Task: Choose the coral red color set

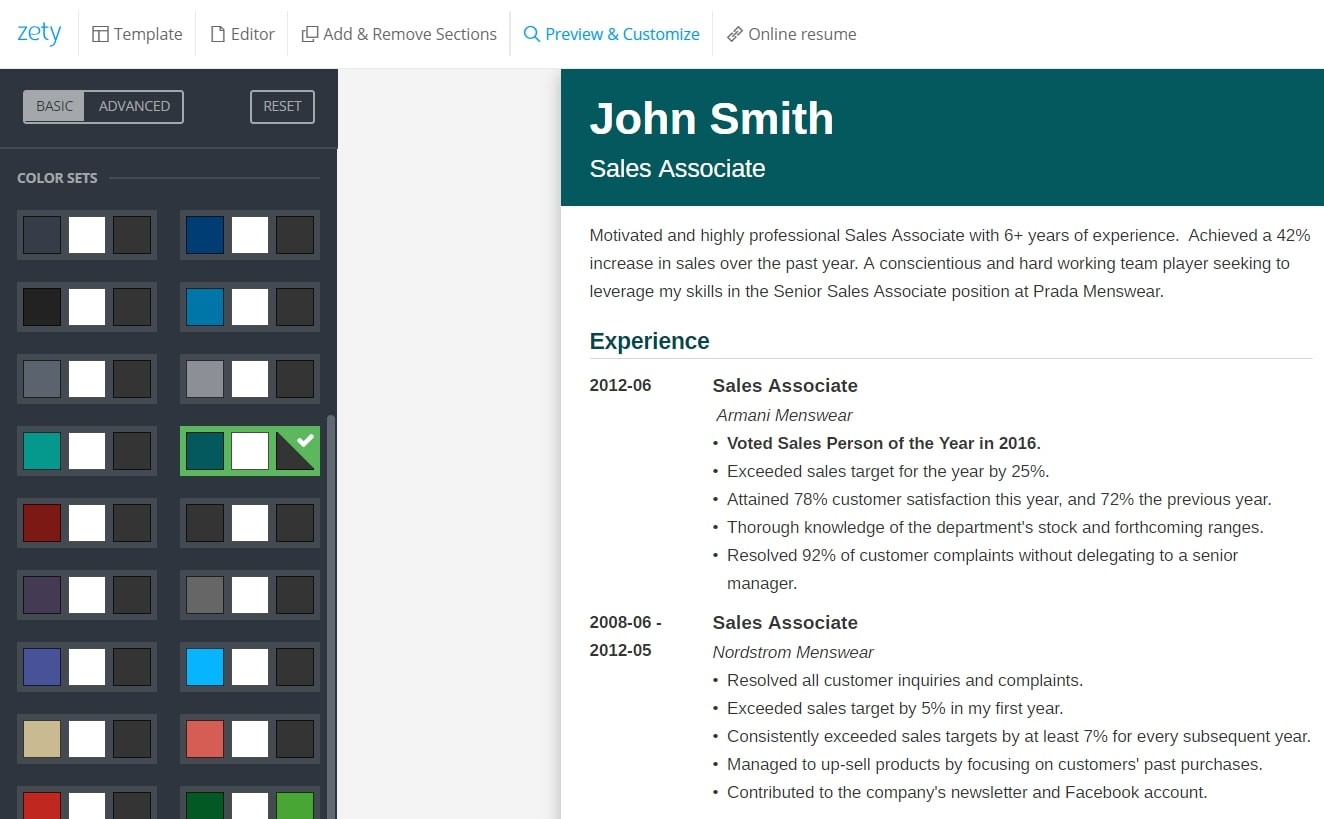Action: [250, 739]
